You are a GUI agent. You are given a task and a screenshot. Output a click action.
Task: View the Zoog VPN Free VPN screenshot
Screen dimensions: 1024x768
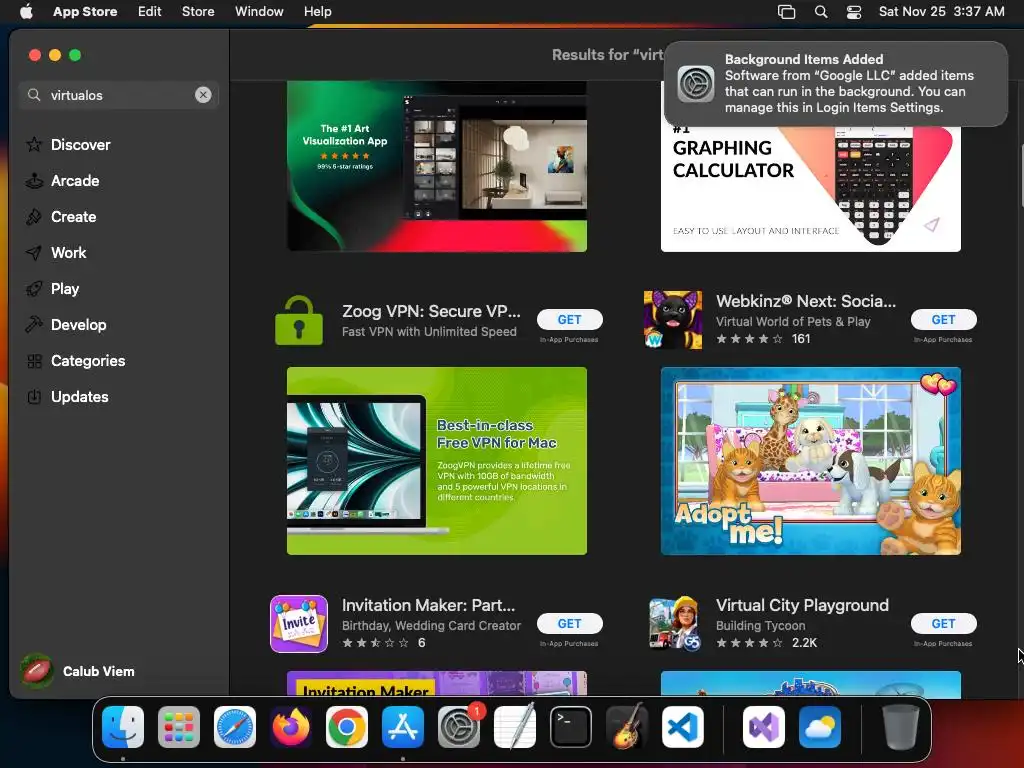[437, 461]
